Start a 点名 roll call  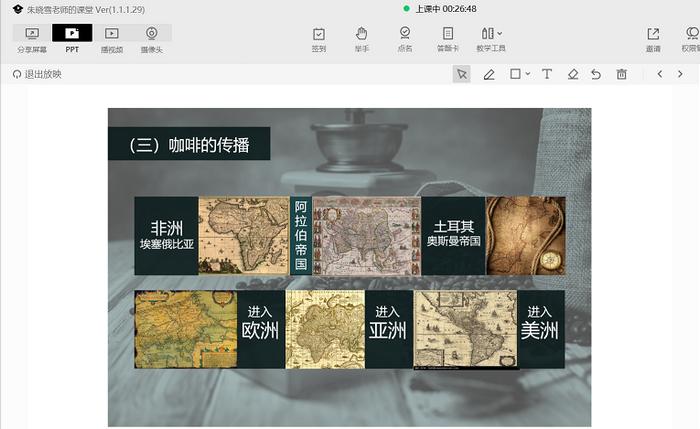tap(405, 39)
